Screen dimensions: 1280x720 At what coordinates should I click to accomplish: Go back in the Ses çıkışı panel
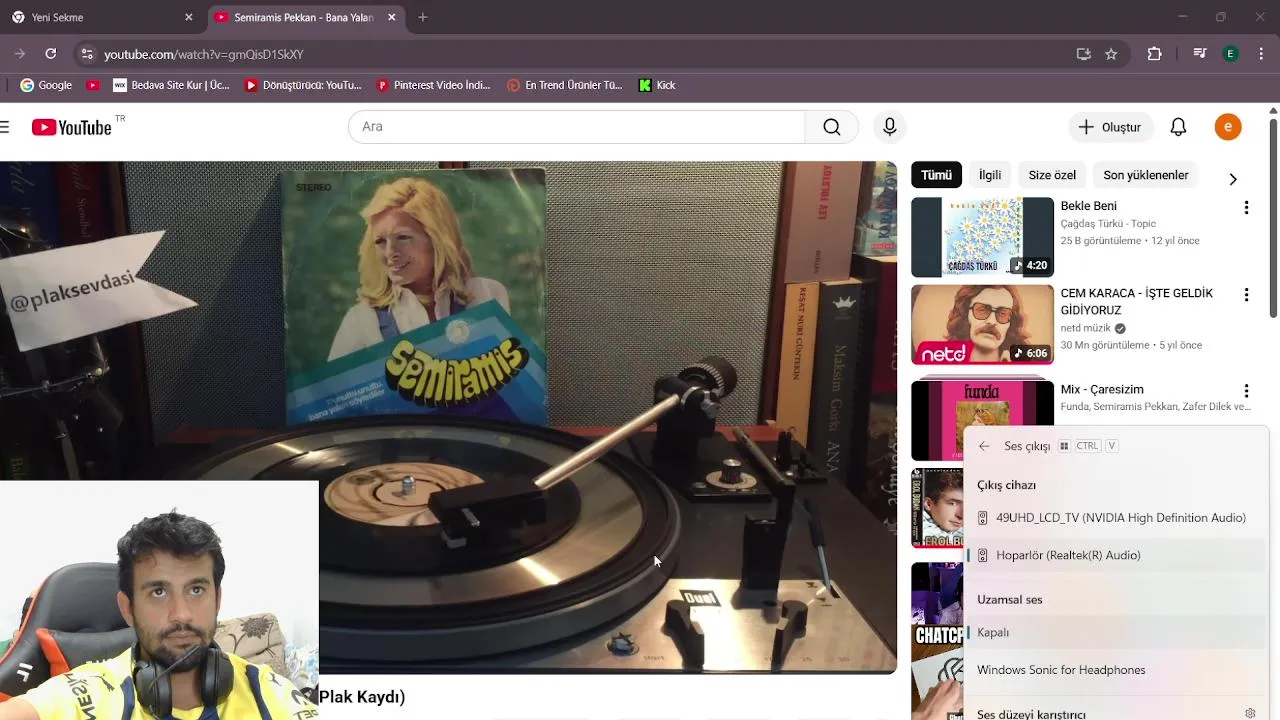pyautogui.click(x=984, y=446)
